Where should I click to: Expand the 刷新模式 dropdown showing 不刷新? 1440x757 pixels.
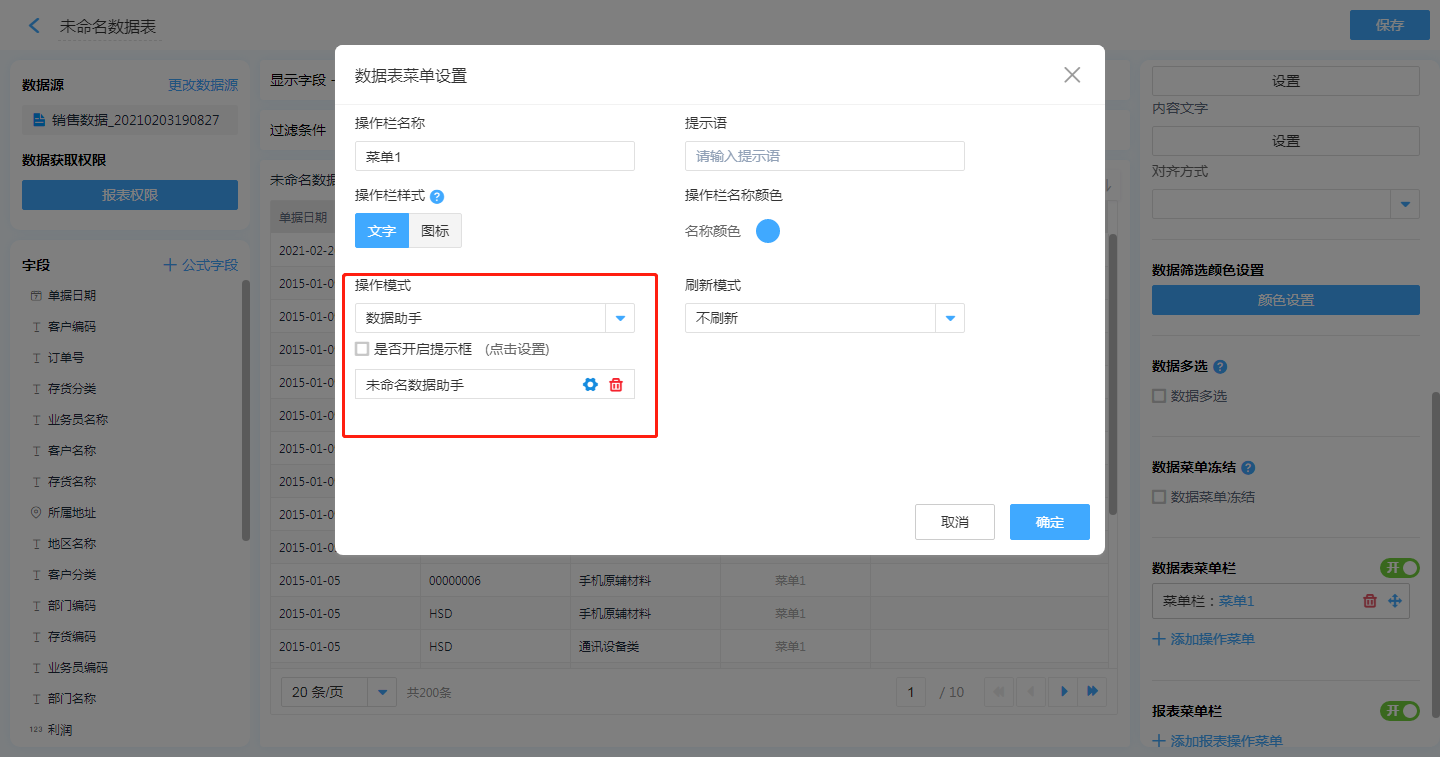tap(950, 318)
